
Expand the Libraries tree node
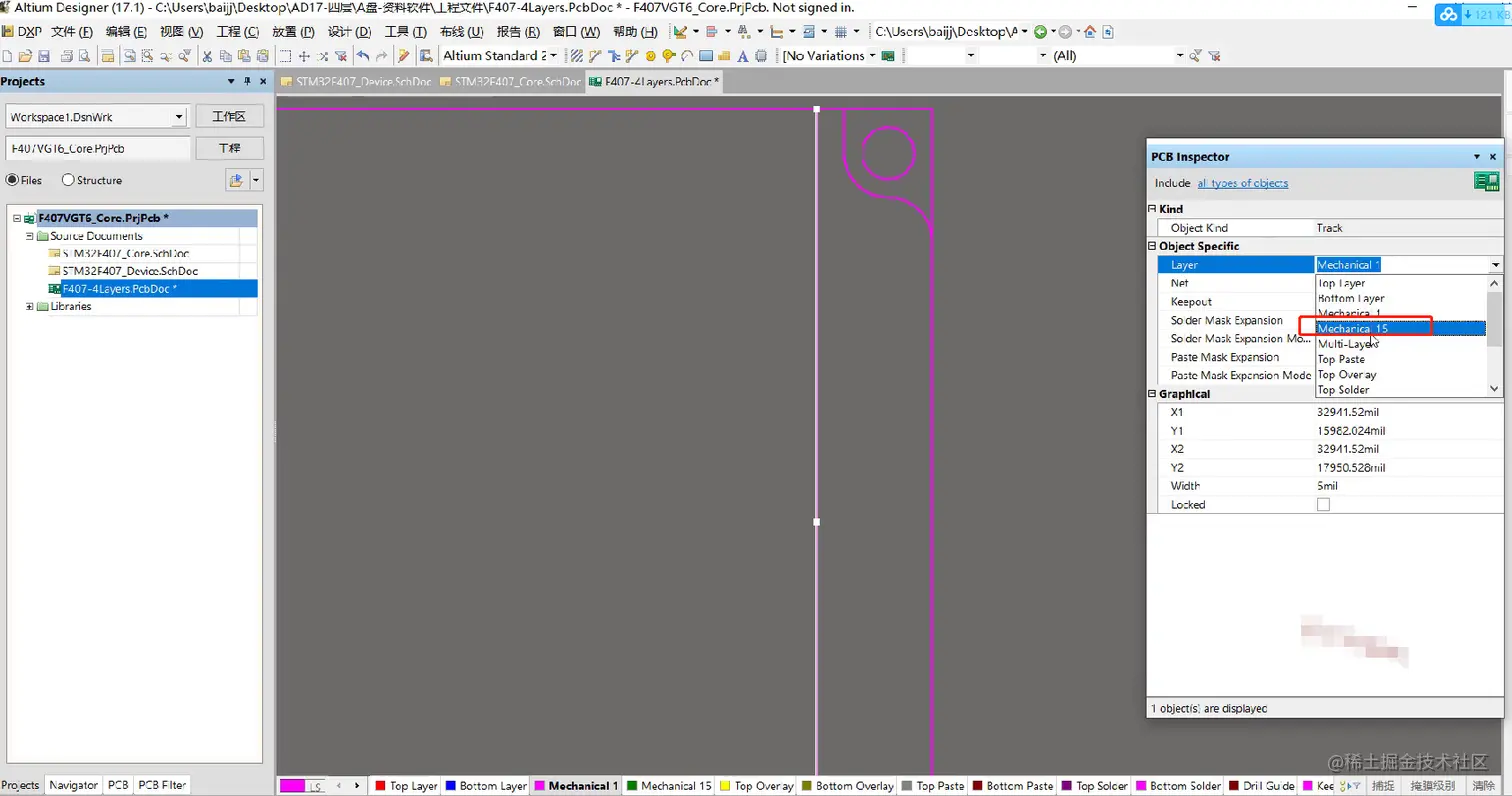tap(29, 307)
